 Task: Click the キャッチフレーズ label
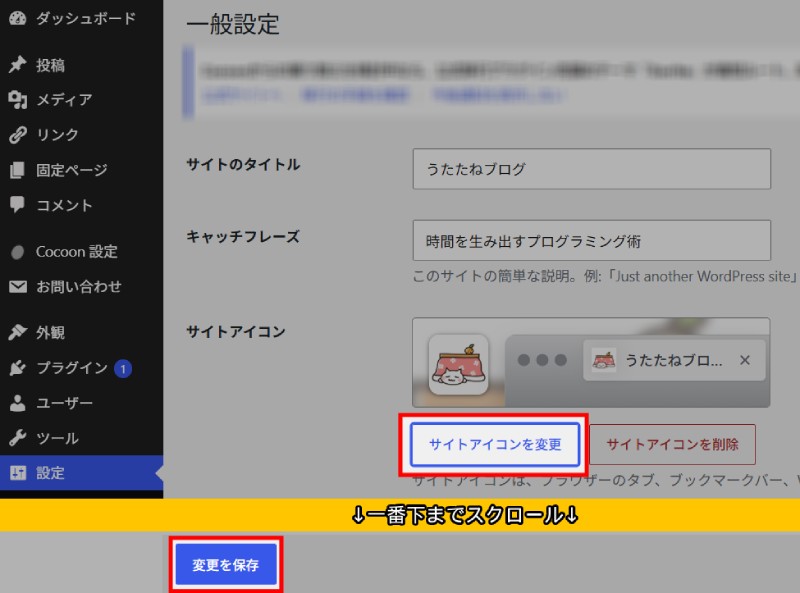click(x=243, y=236)
